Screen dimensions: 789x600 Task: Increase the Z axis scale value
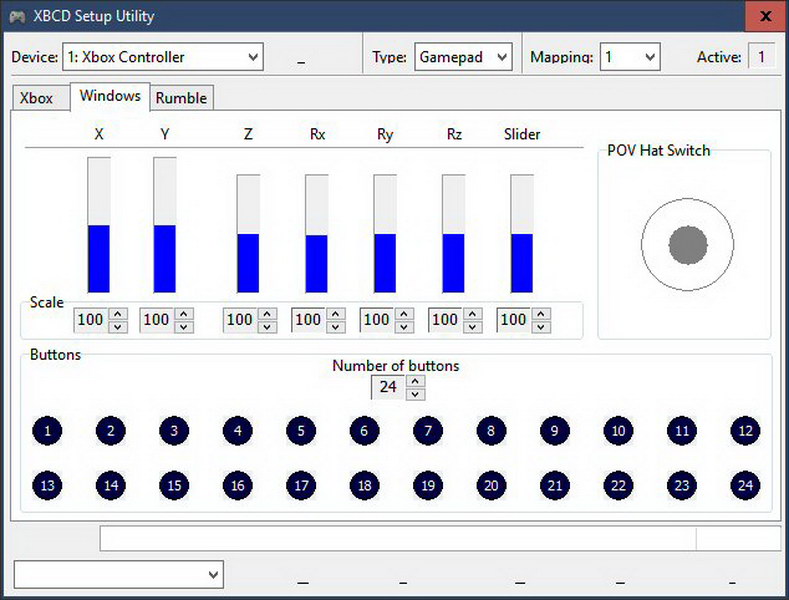click(x=267, y=314)
